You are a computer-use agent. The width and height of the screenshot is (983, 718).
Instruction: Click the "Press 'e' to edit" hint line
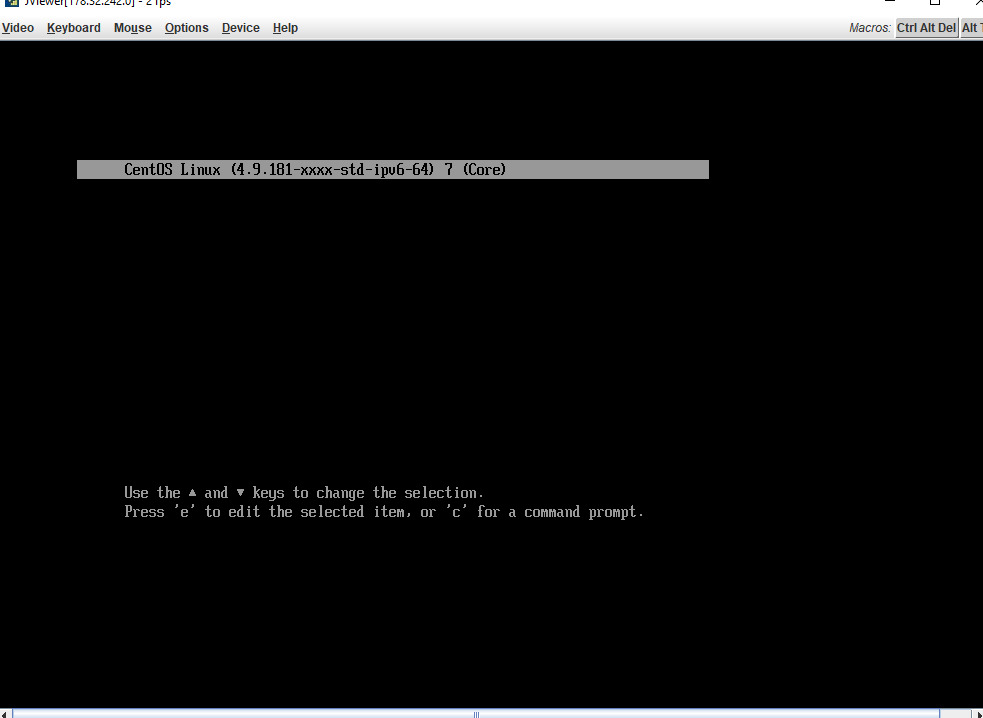click(x=384, y=512)
